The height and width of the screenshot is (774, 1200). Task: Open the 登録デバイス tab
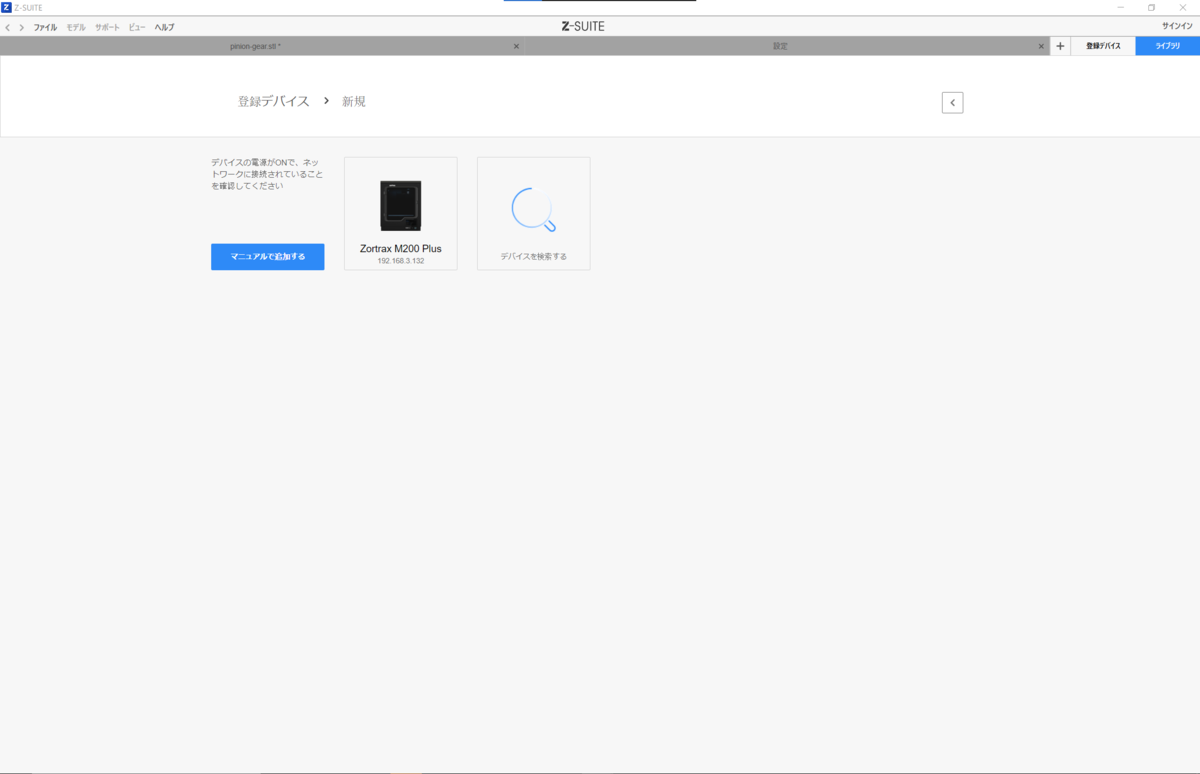coord(1103,46)
